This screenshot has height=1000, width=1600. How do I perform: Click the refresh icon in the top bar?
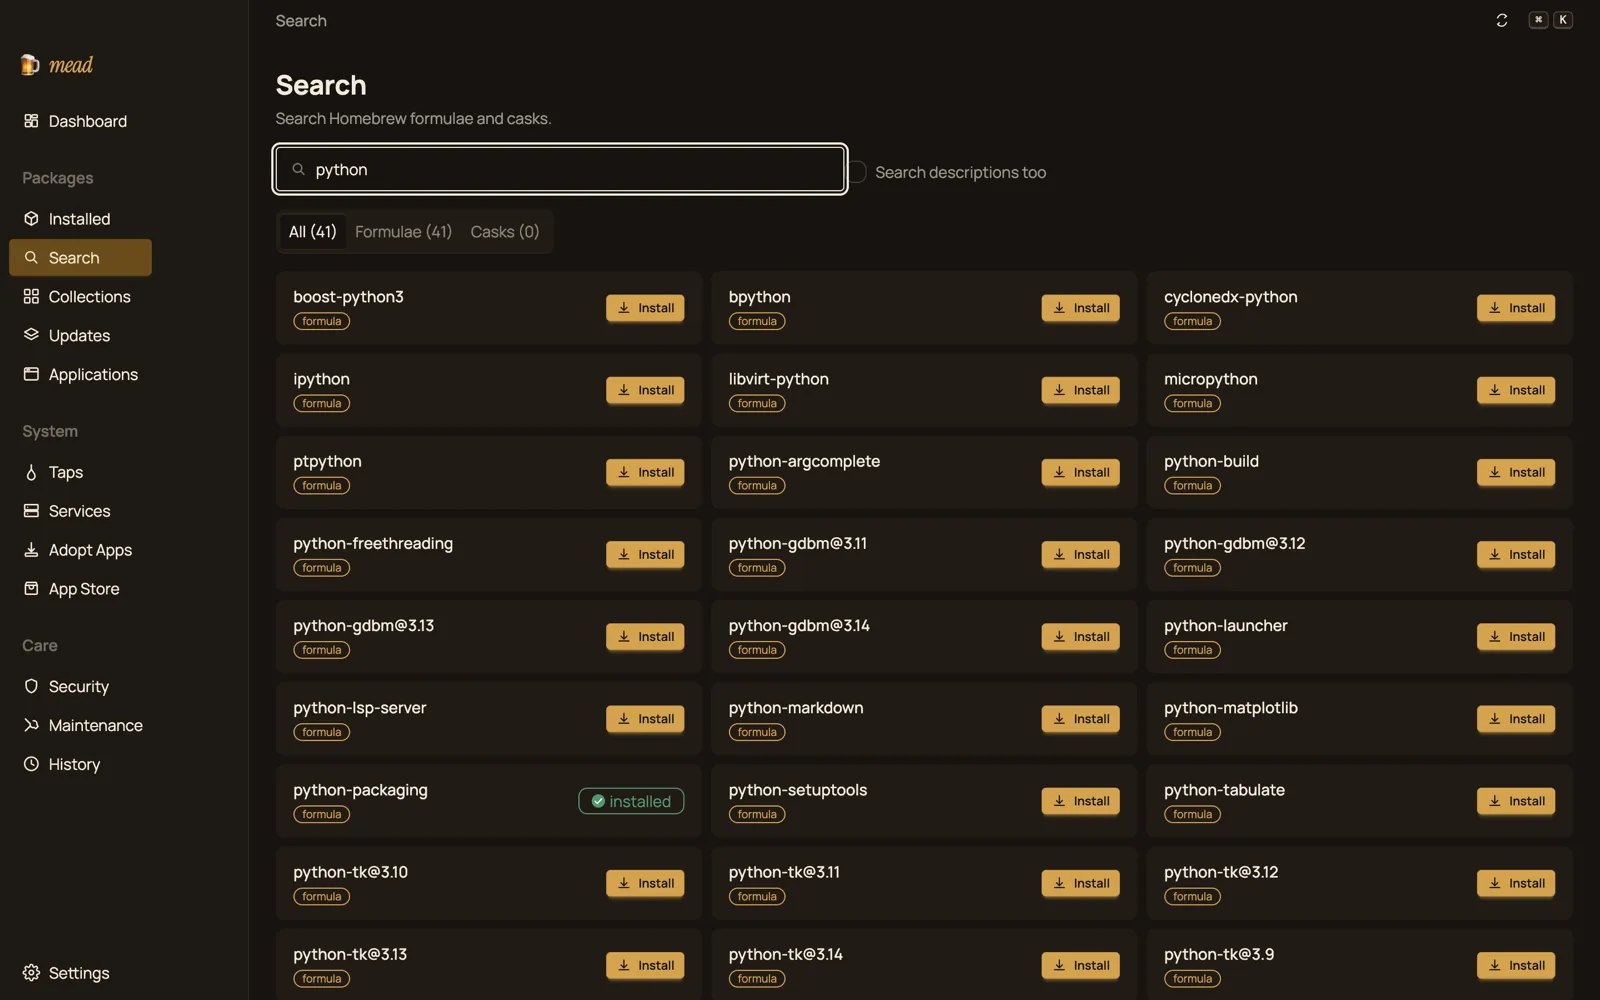click(1501, 20)
